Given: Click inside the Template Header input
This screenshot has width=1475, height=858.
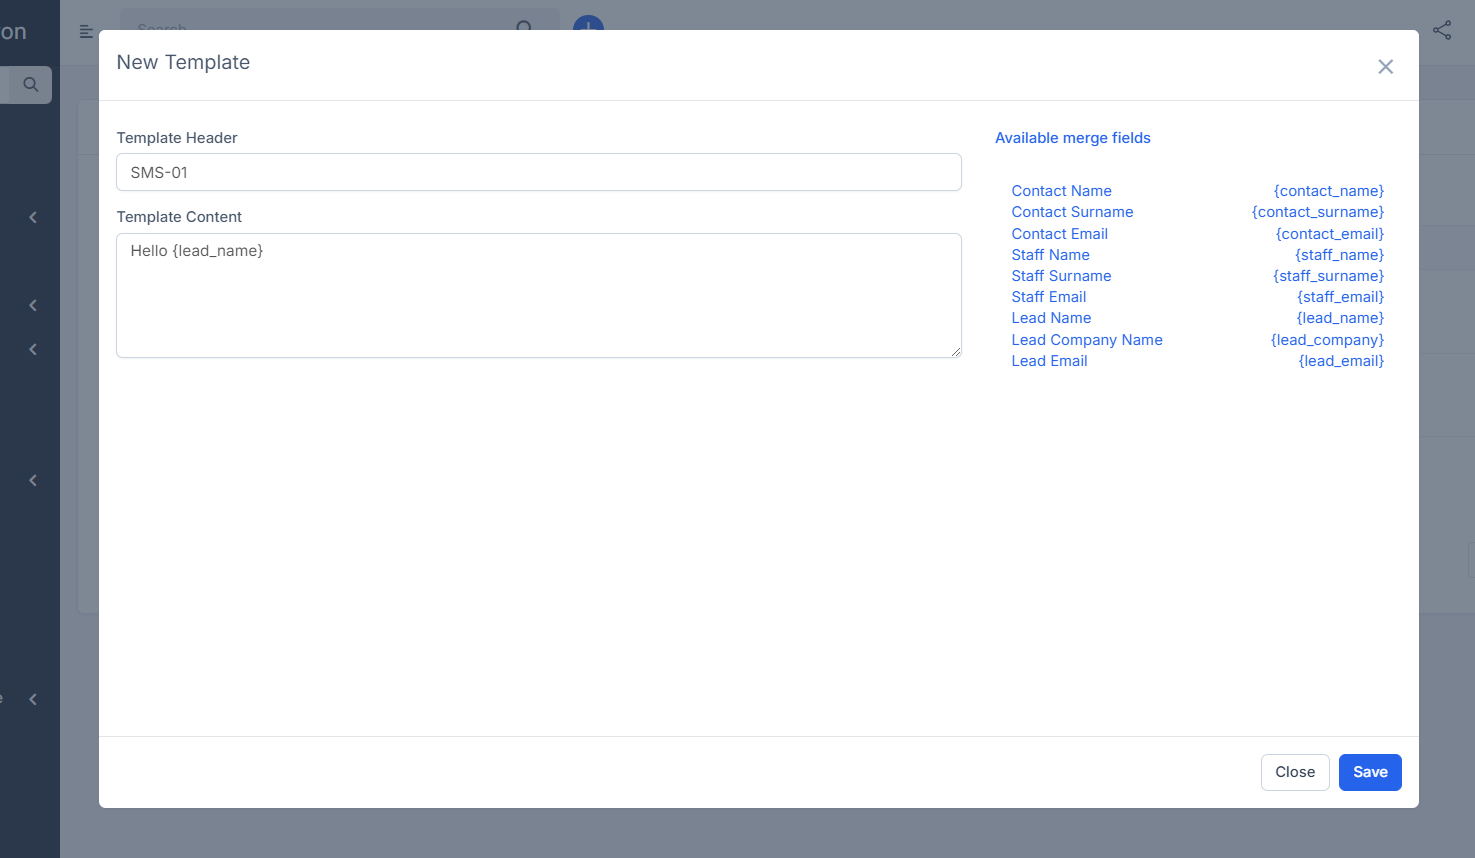Looking at the screenshot, I should [539, 172].
